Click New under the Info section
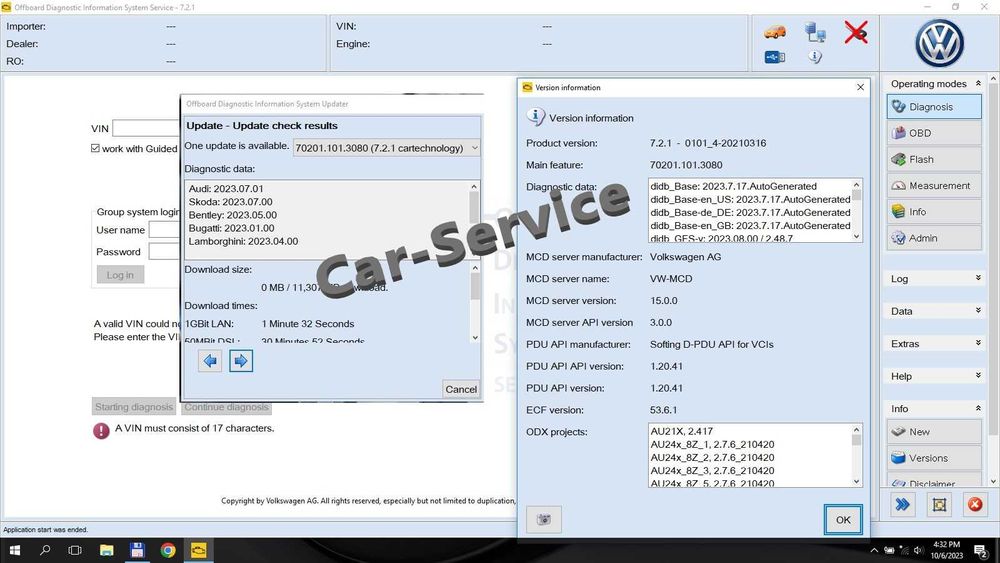The width and height of the screenshot is (1000, 563). click(x=934, y=432)
